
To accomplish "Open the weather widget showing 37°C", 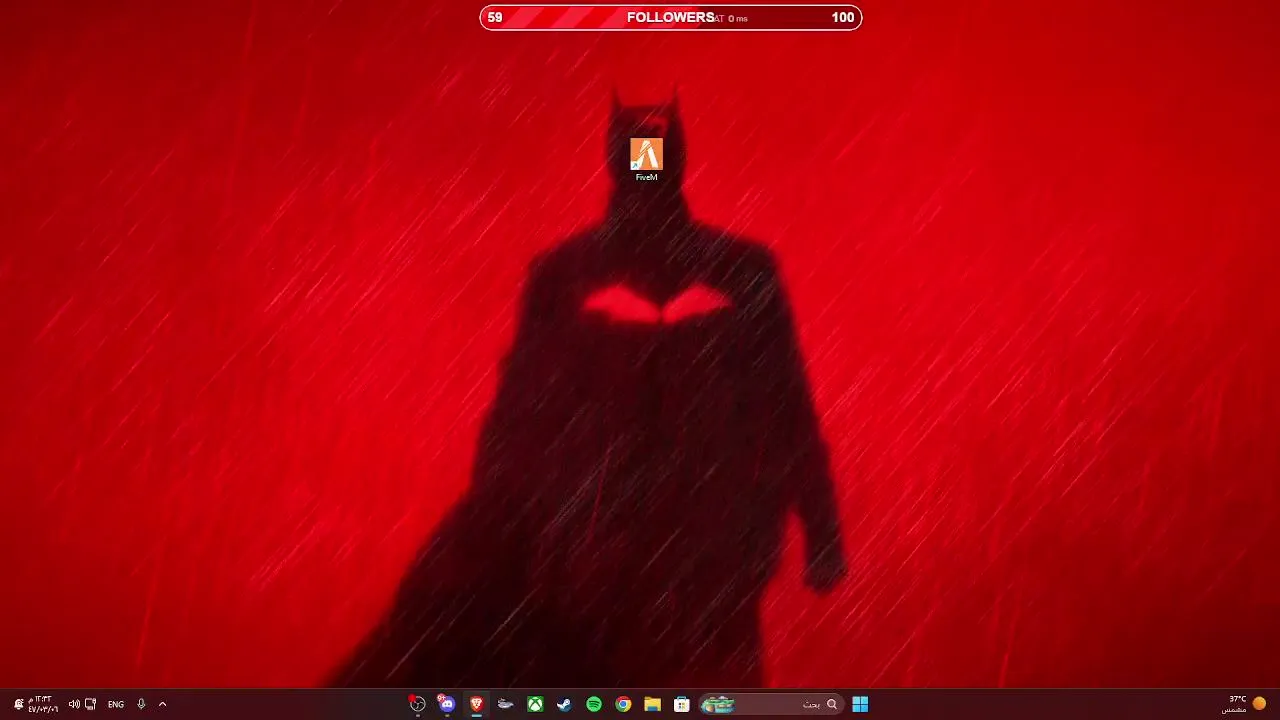I will tap(1244, 704).
